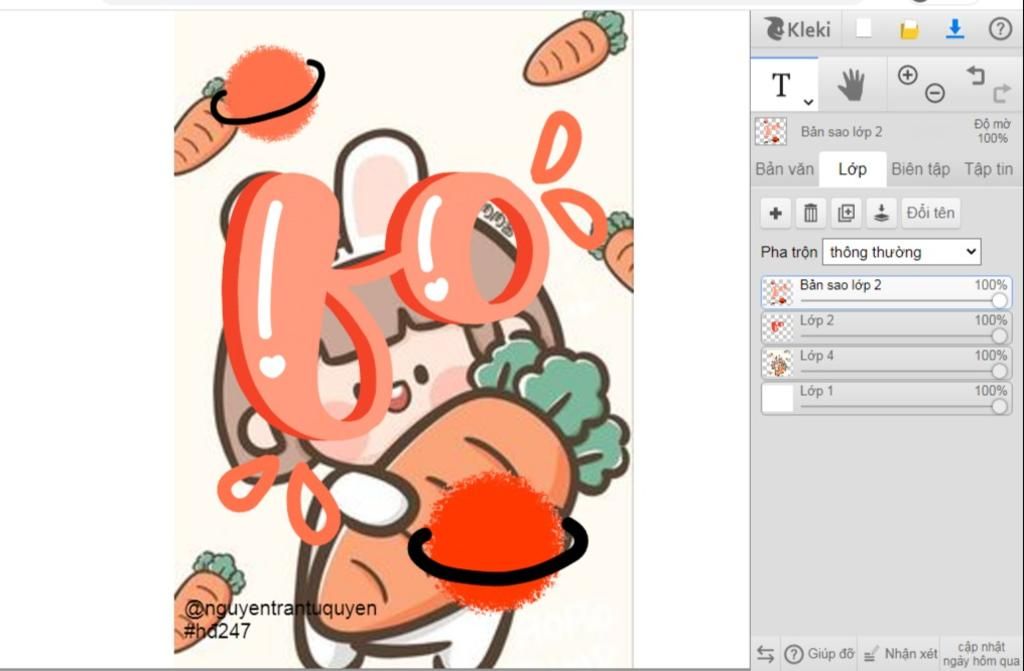
Task: Expand the tool selection chevron
Action: (x=808, y=102)
